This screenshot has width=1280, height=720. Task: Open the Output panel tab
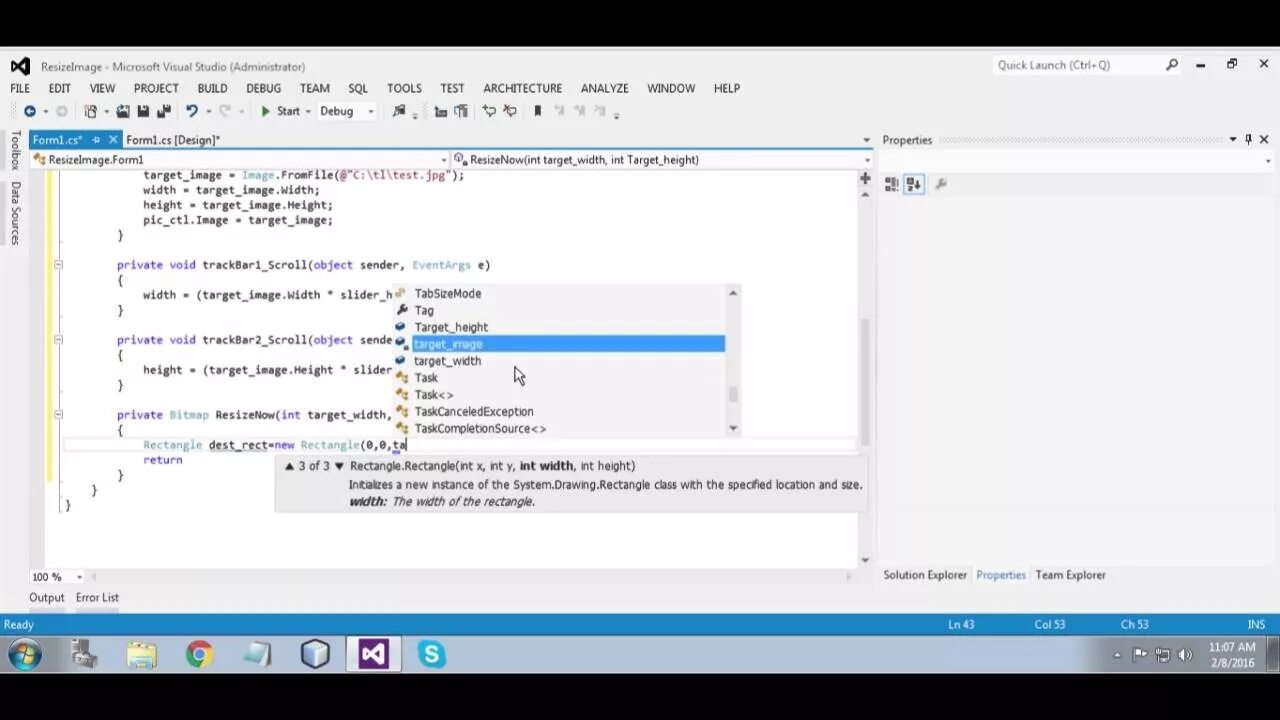46,598
